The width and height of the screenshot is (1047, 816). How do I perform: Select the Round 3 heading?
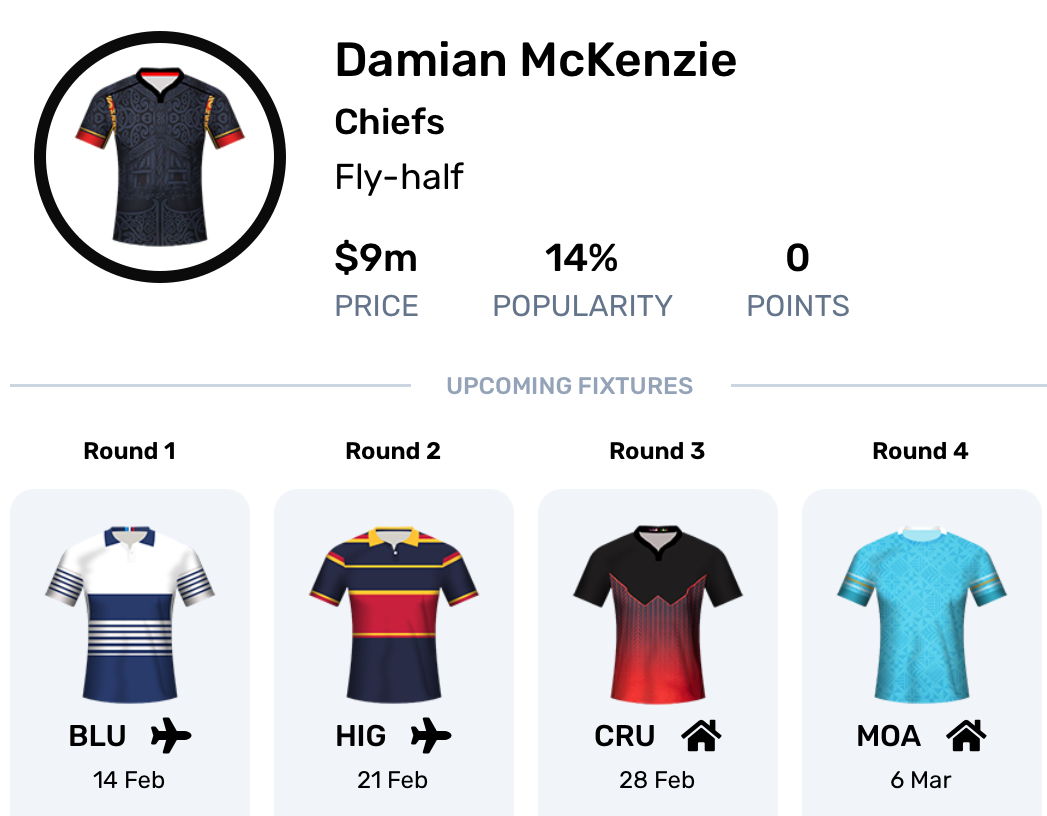pyautogui.click(x=657, y=451)
